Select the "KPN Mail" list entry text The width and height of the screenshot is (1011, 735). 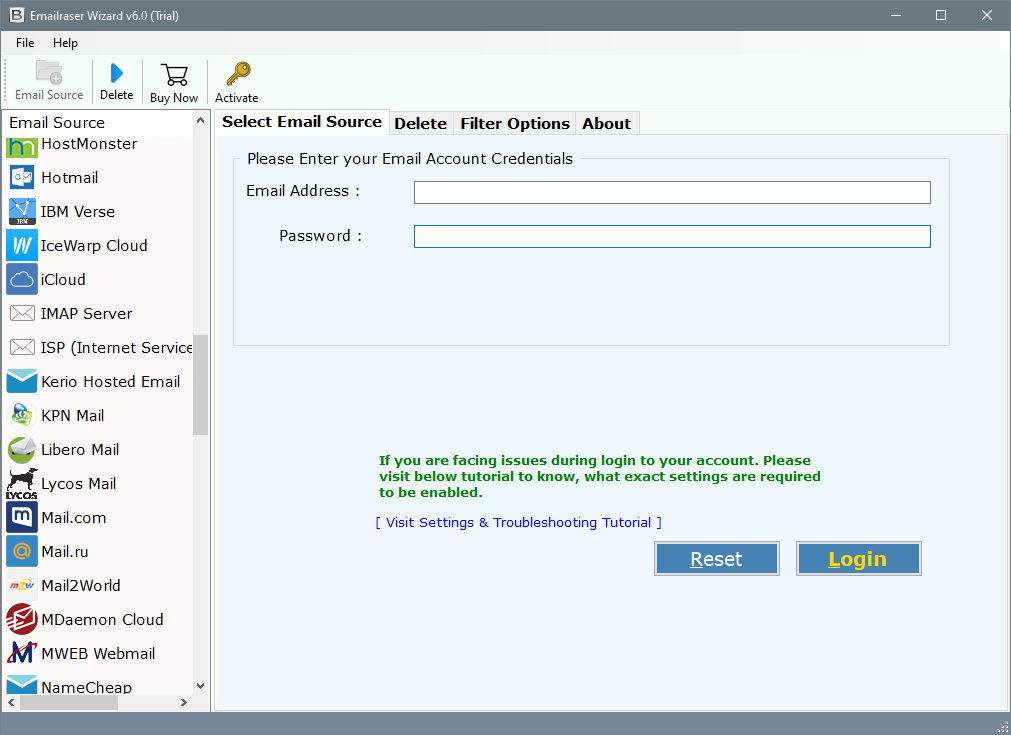pos(73,415)
